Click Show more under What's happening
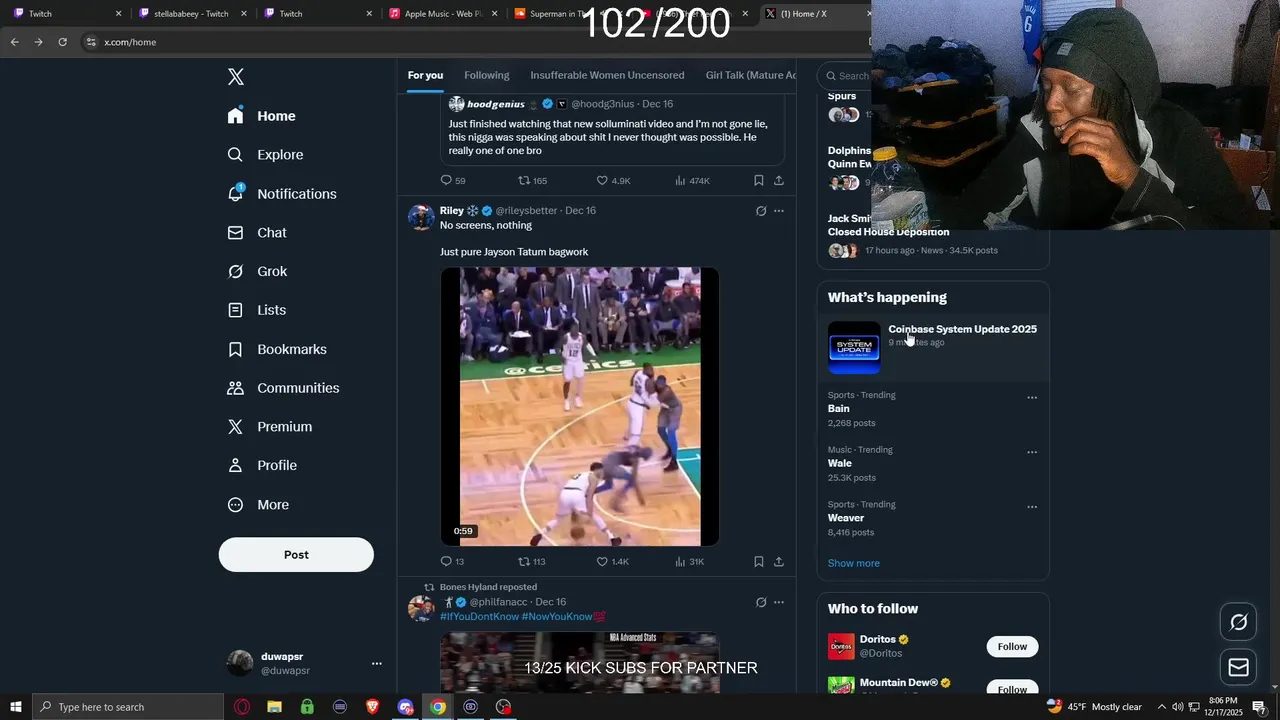 [854, 563]
